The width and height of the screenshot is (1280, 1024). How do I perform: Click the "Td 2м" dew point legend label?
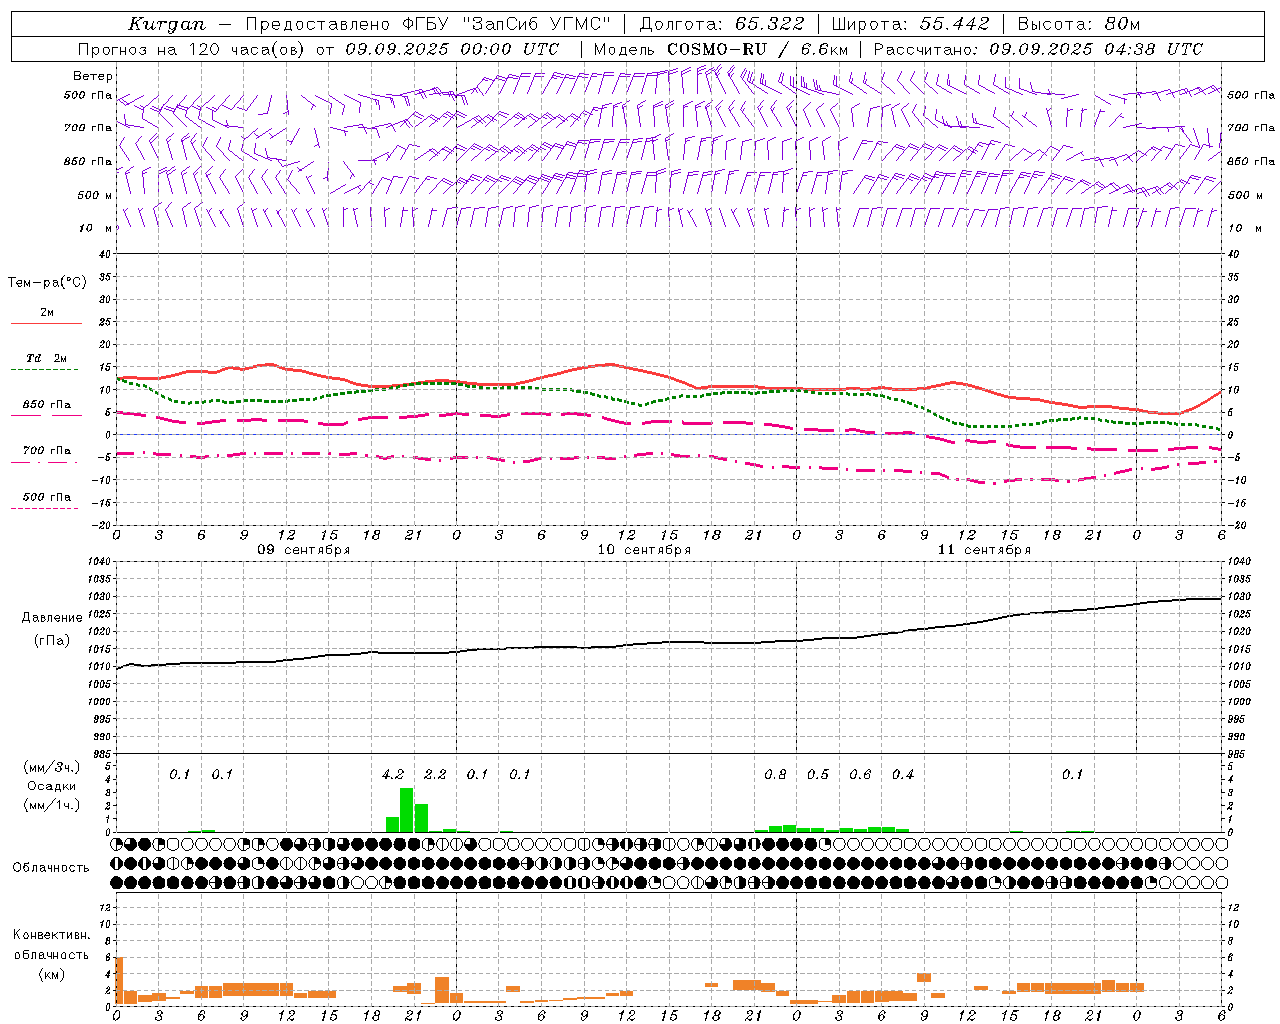(x=47, y=358)
